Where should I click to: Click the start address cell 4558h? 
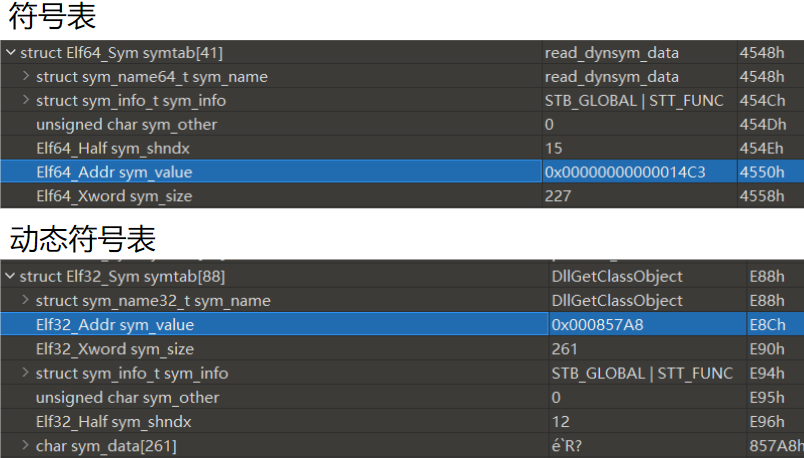[x=761, y=197]
